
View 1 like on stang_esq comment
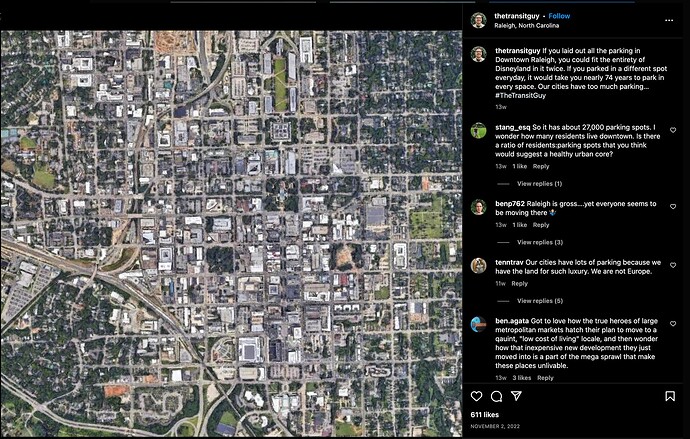click(519, 166)
